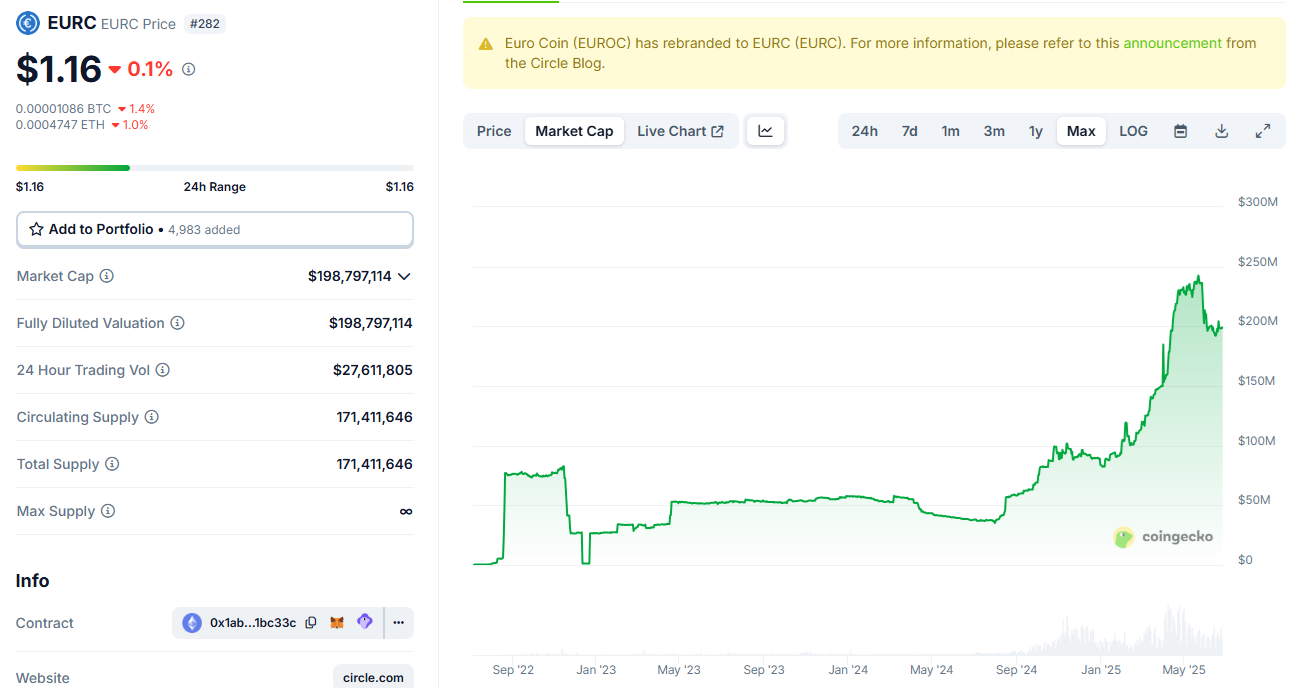Click Market Cap info tooltip icon
This screenshot has height=688, width=1290.
pos(107,276)
